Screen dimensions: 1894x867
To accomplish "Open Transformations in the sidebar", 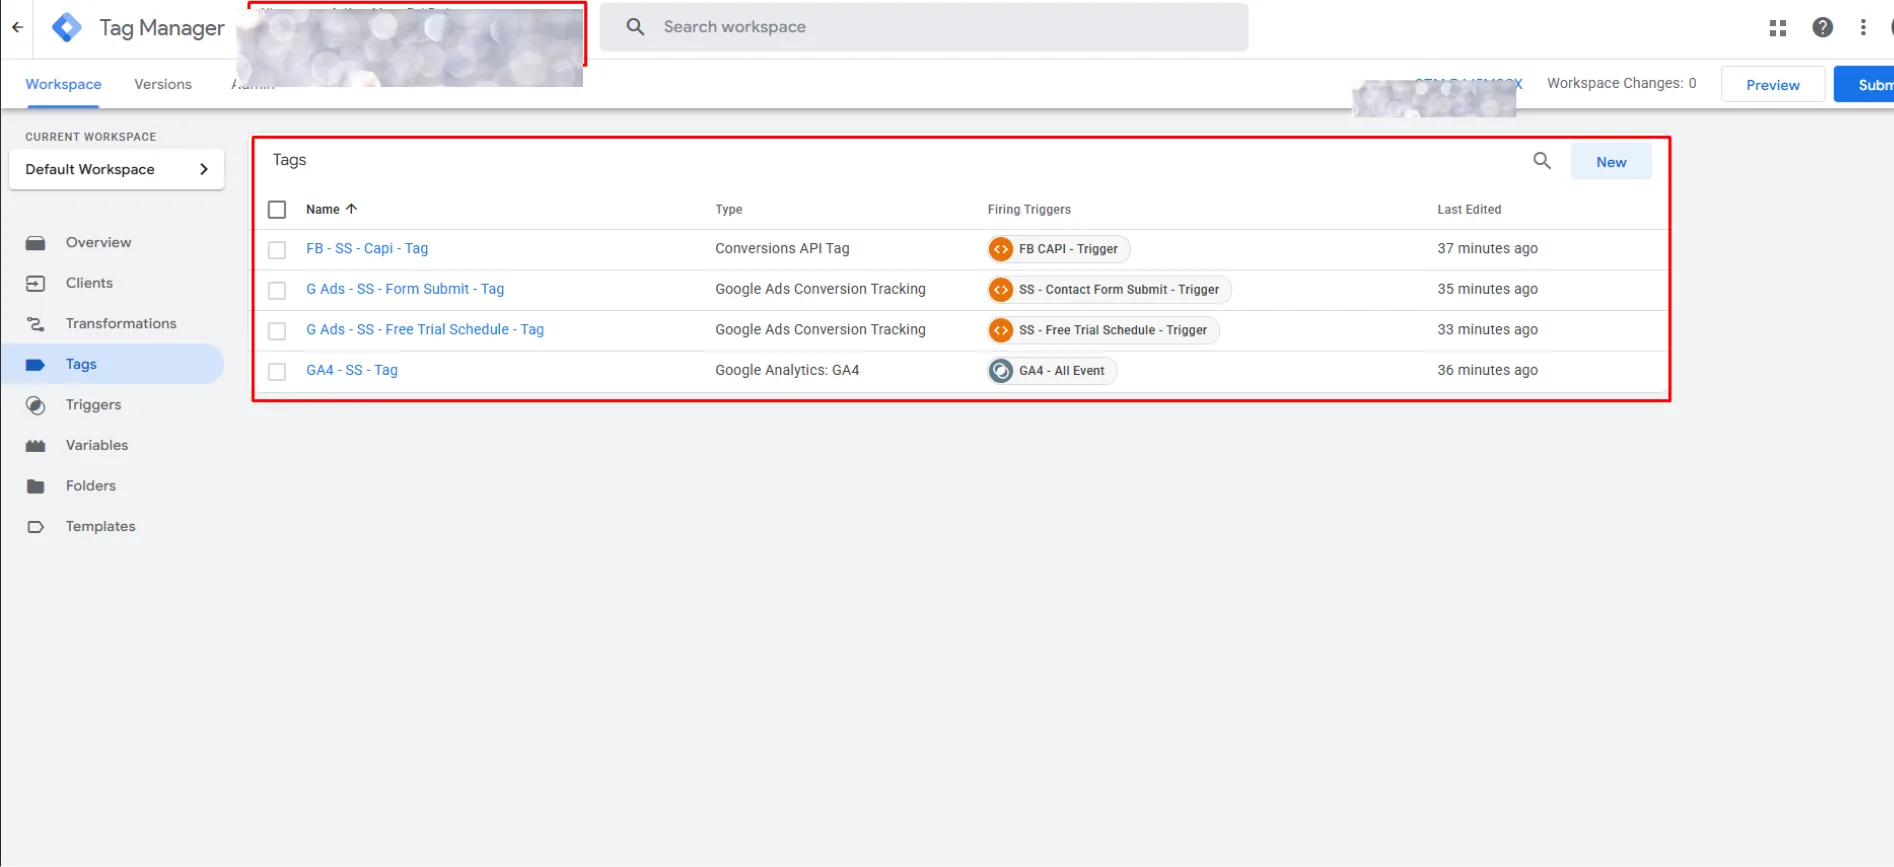I will [x=121, y=324].
